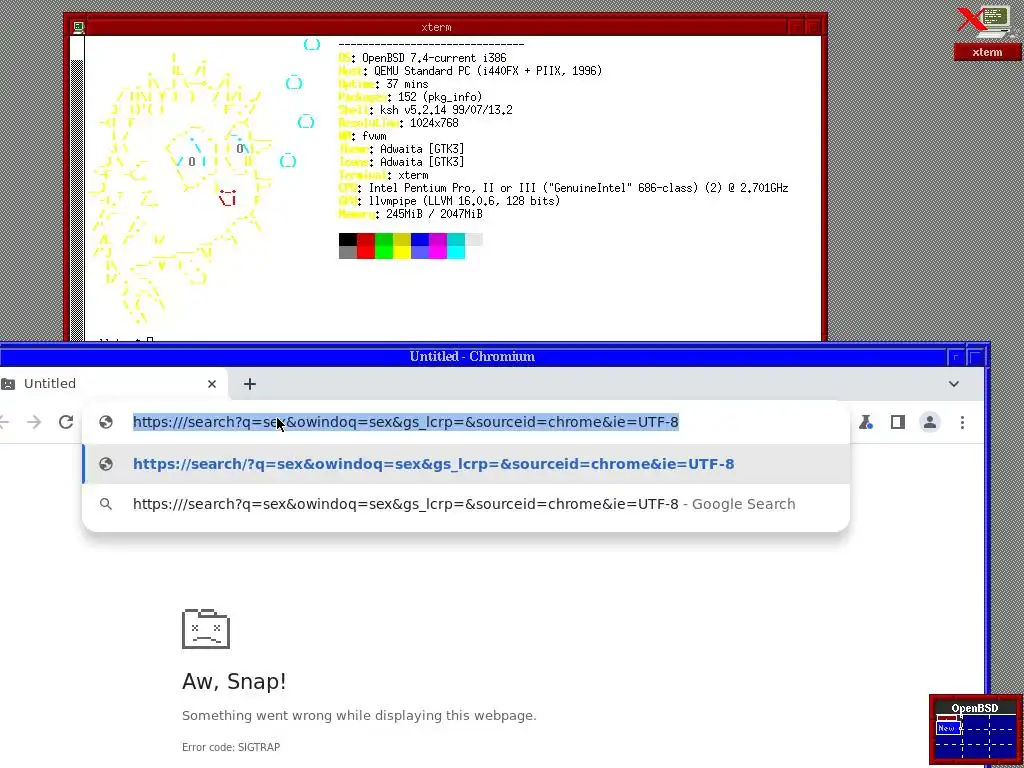The width and height of the screenshot is (1024, 768).
Task: Click the tab favicon on Untitled tab
Action: click(x=8, y=384)
